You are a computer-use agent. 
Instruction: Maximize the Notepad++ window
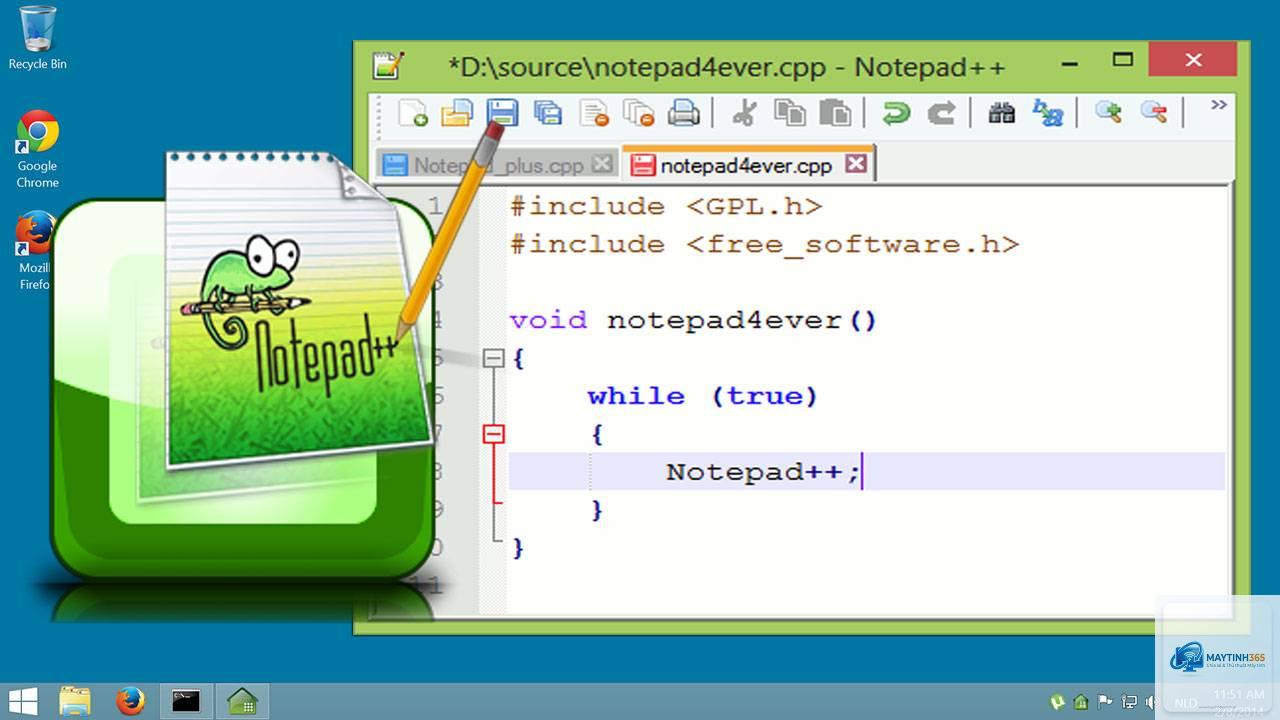1123,60
